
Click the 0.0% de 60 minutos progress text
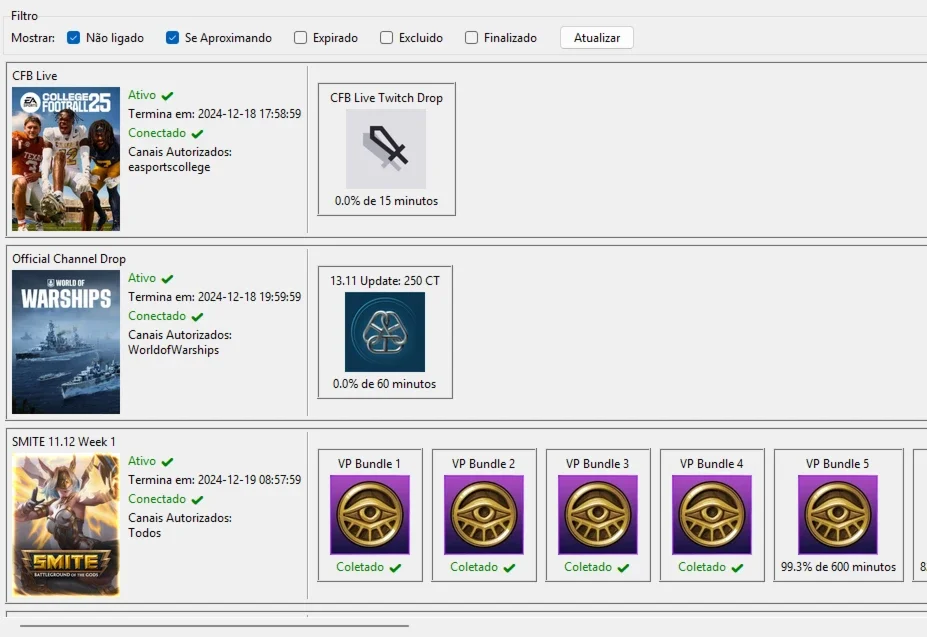click(384, 384)
